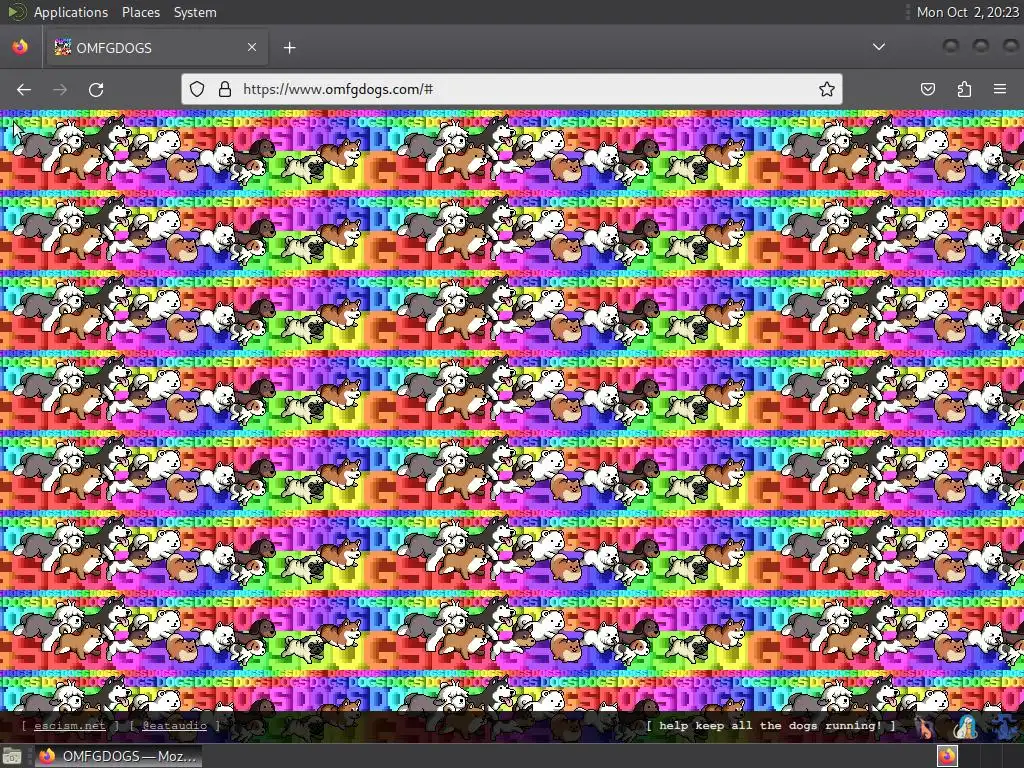Follow the escism.net link
The image size is (1024, 768).
pyautogui.click(x=69, y=726)
